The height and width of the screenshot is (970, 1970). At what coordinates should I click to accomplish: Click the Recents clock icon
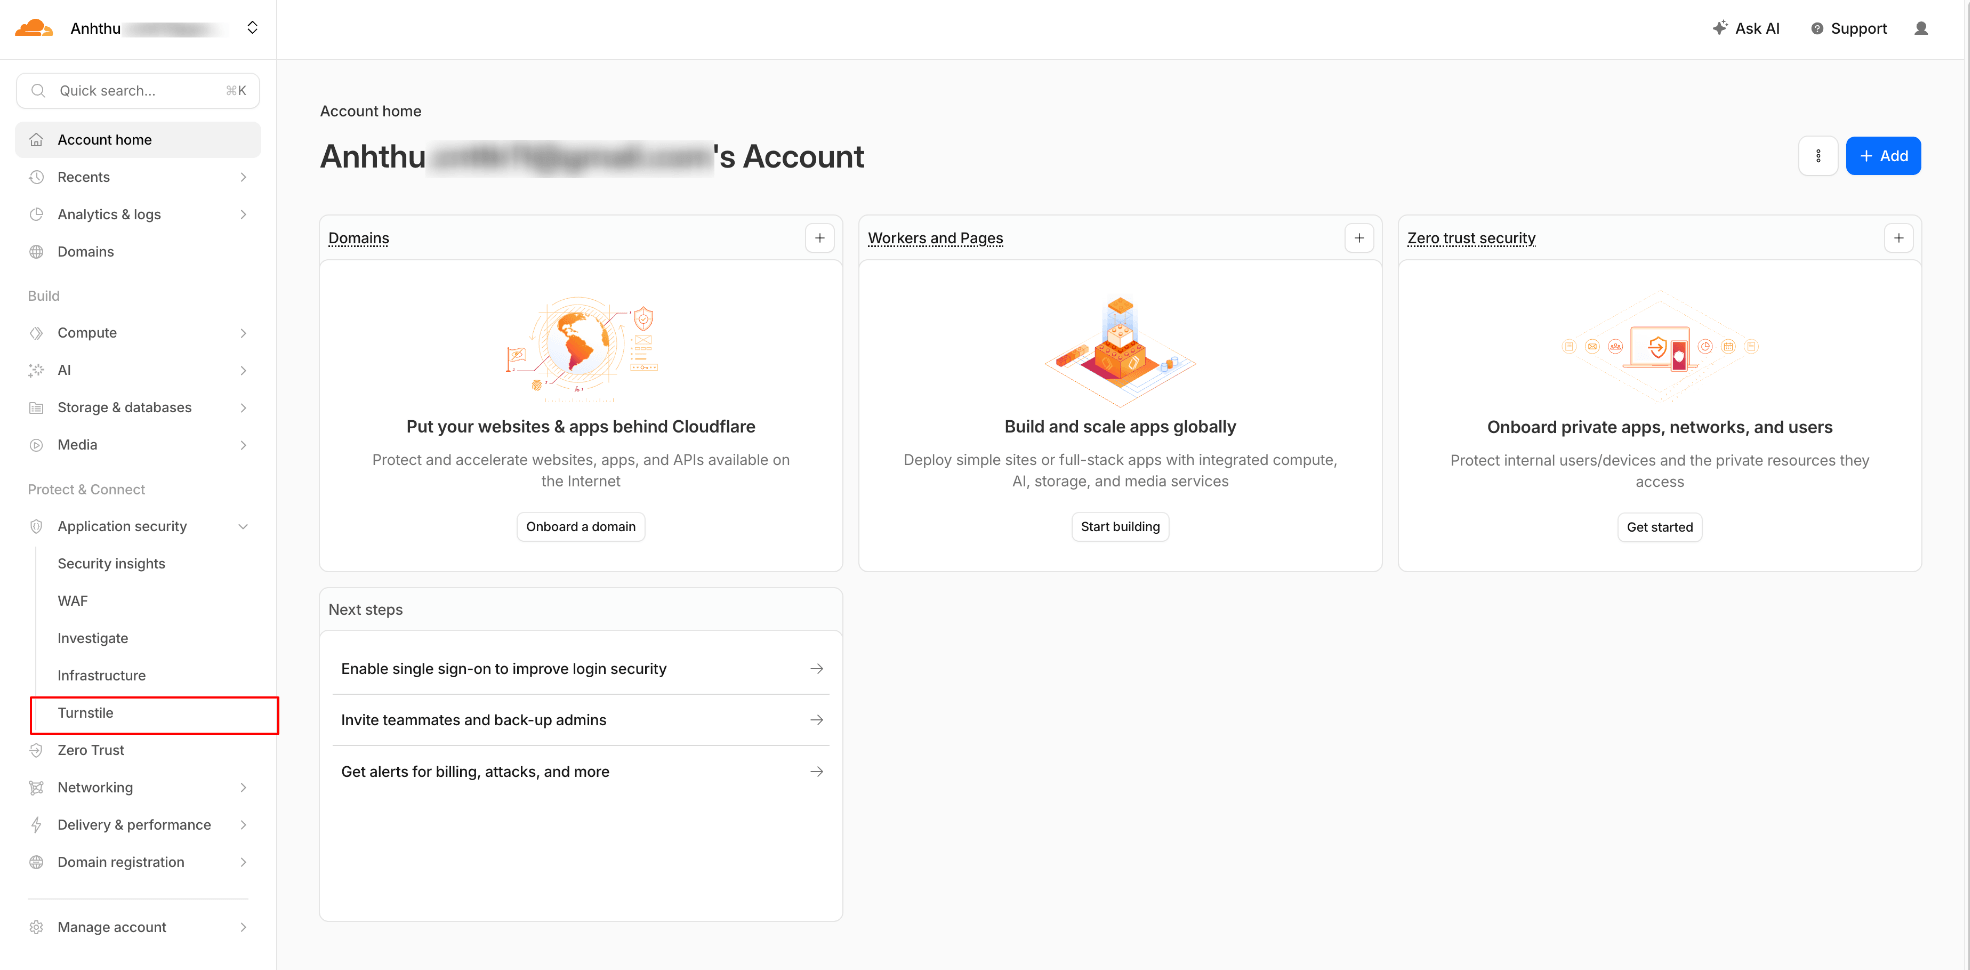coord(36,177)
